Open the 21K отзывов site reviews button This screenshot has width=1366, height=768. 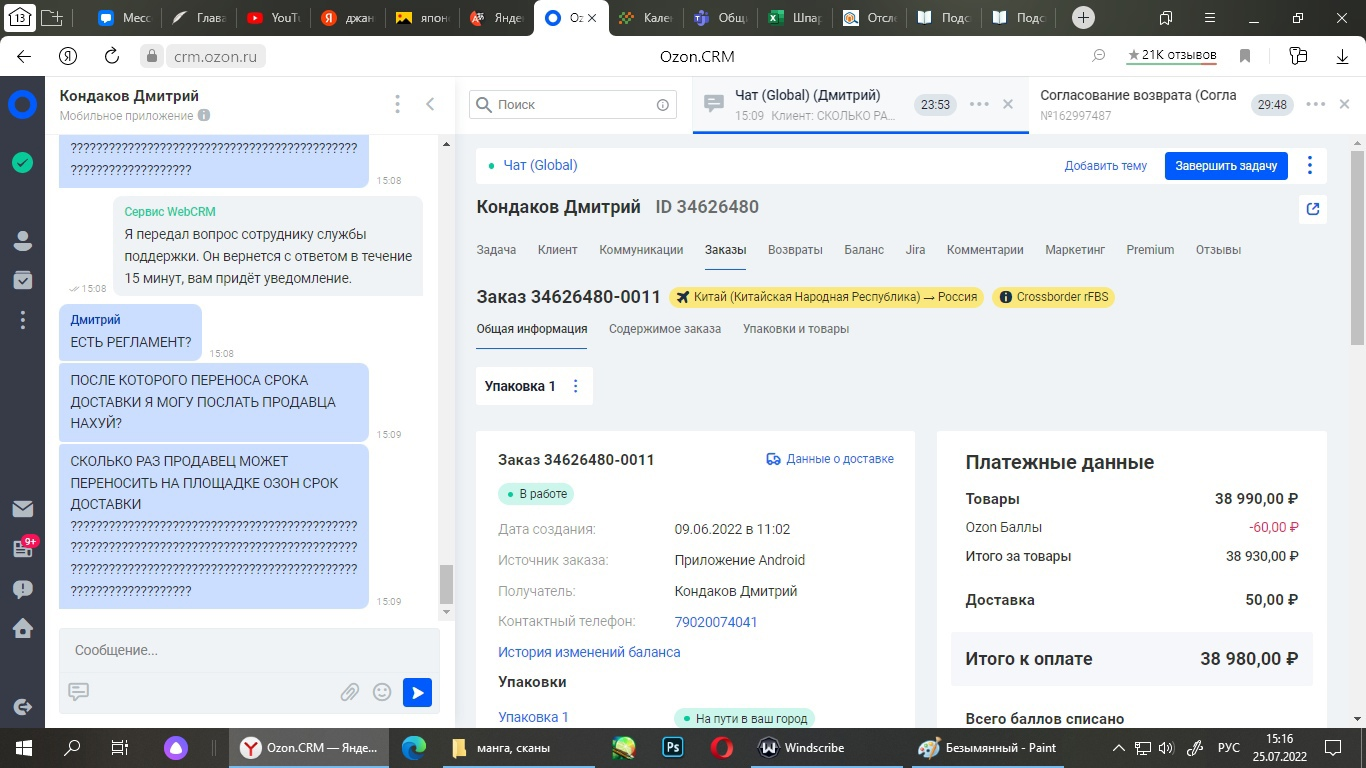1171,56
